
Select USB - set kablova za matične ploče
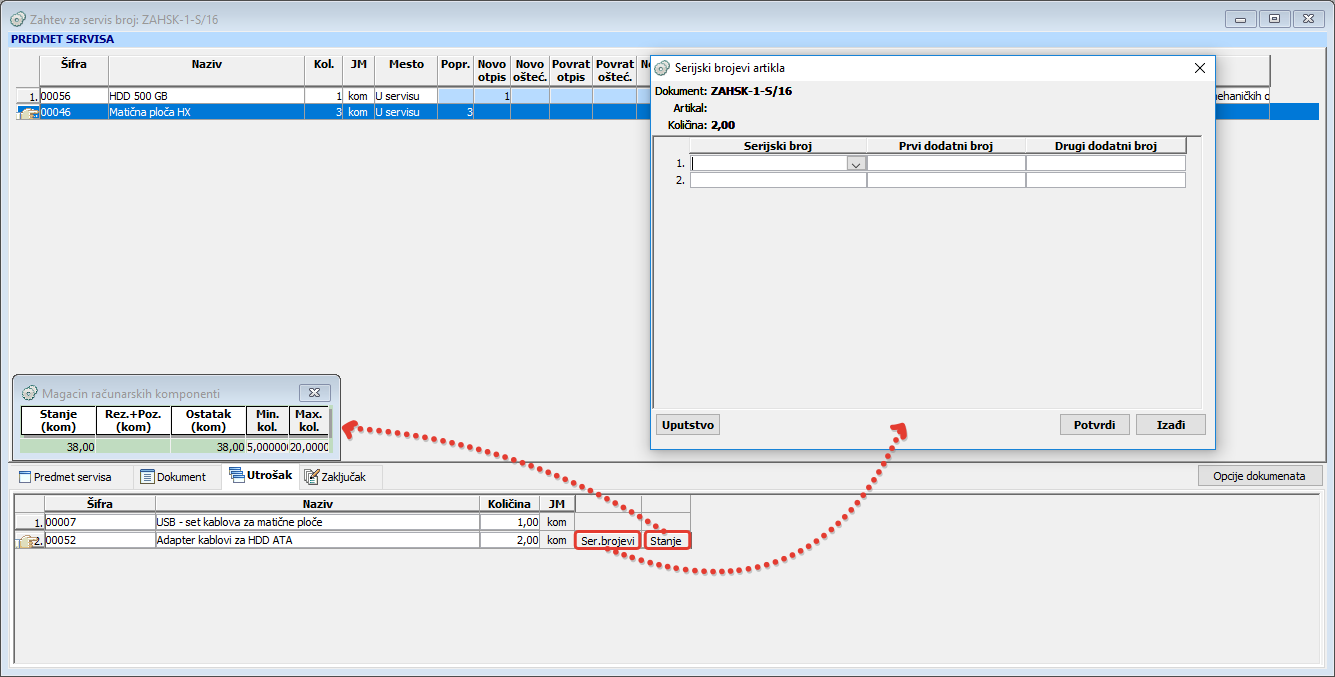pos(317,522)
